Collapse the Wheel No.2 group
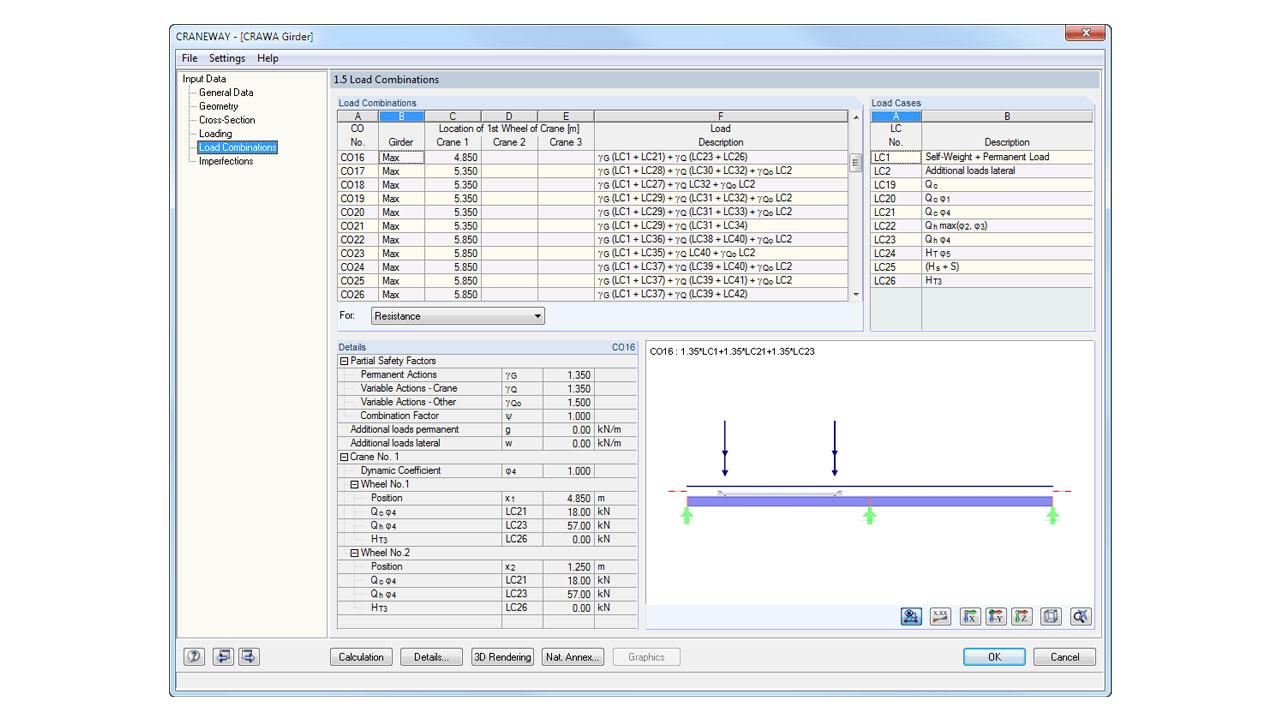The height and width of the screenshot is (720, 1280). (x=354, y=553)
